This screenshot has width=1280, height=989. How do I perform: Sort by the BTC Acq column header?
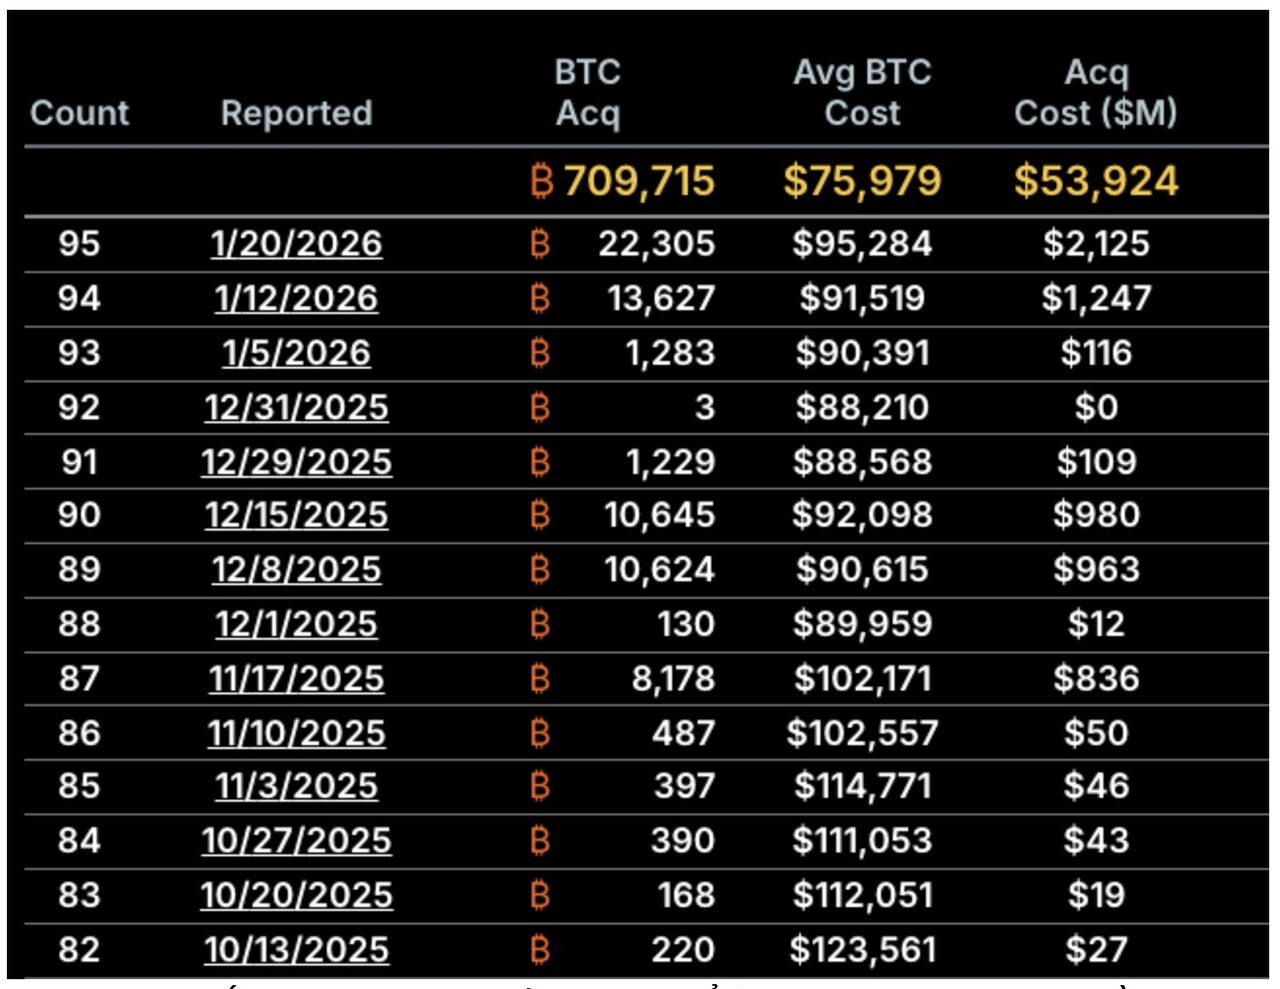[588, 93]
